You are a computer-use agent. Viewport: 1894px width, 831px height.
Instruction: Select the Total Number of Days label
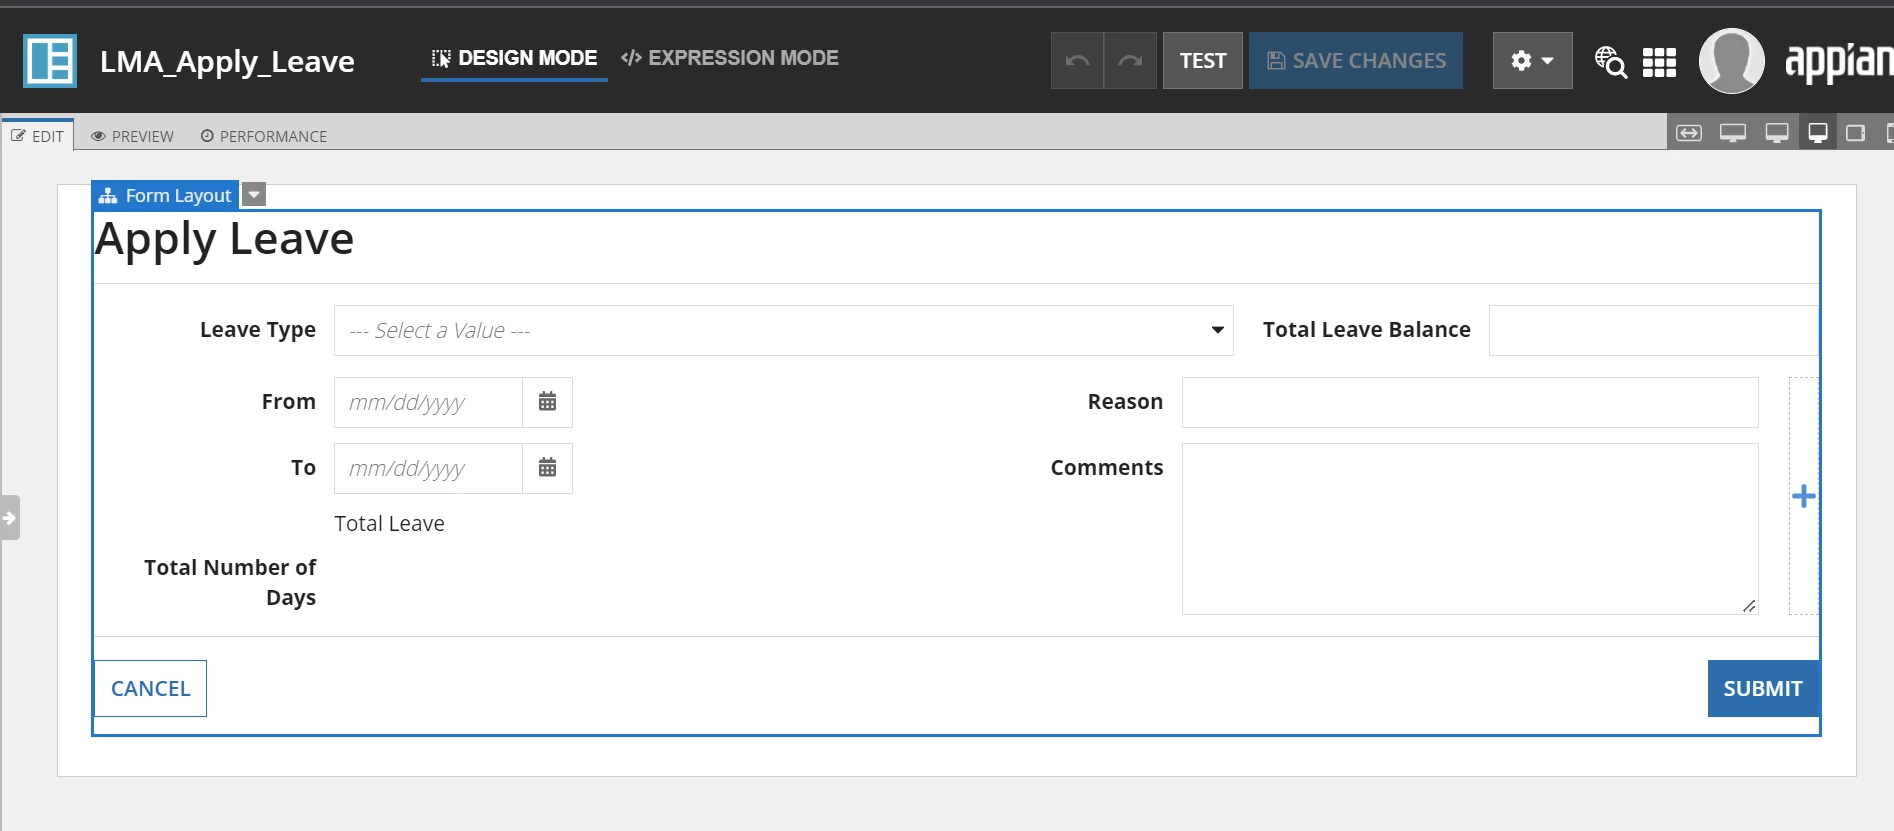pyautogui.click(x=230, y=582)
